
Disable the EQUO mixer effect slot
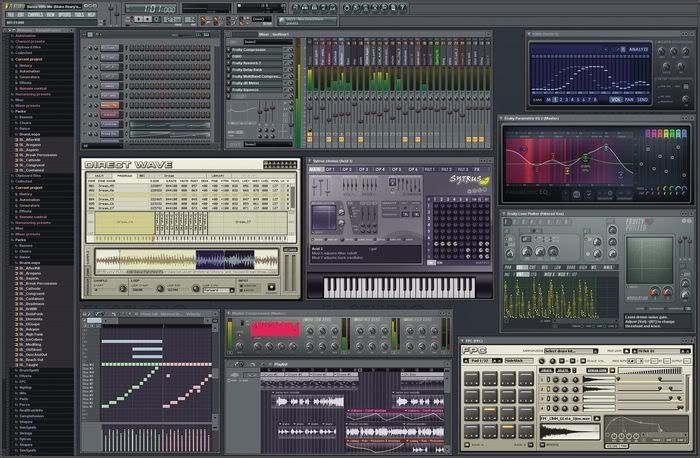click(285, 56)
